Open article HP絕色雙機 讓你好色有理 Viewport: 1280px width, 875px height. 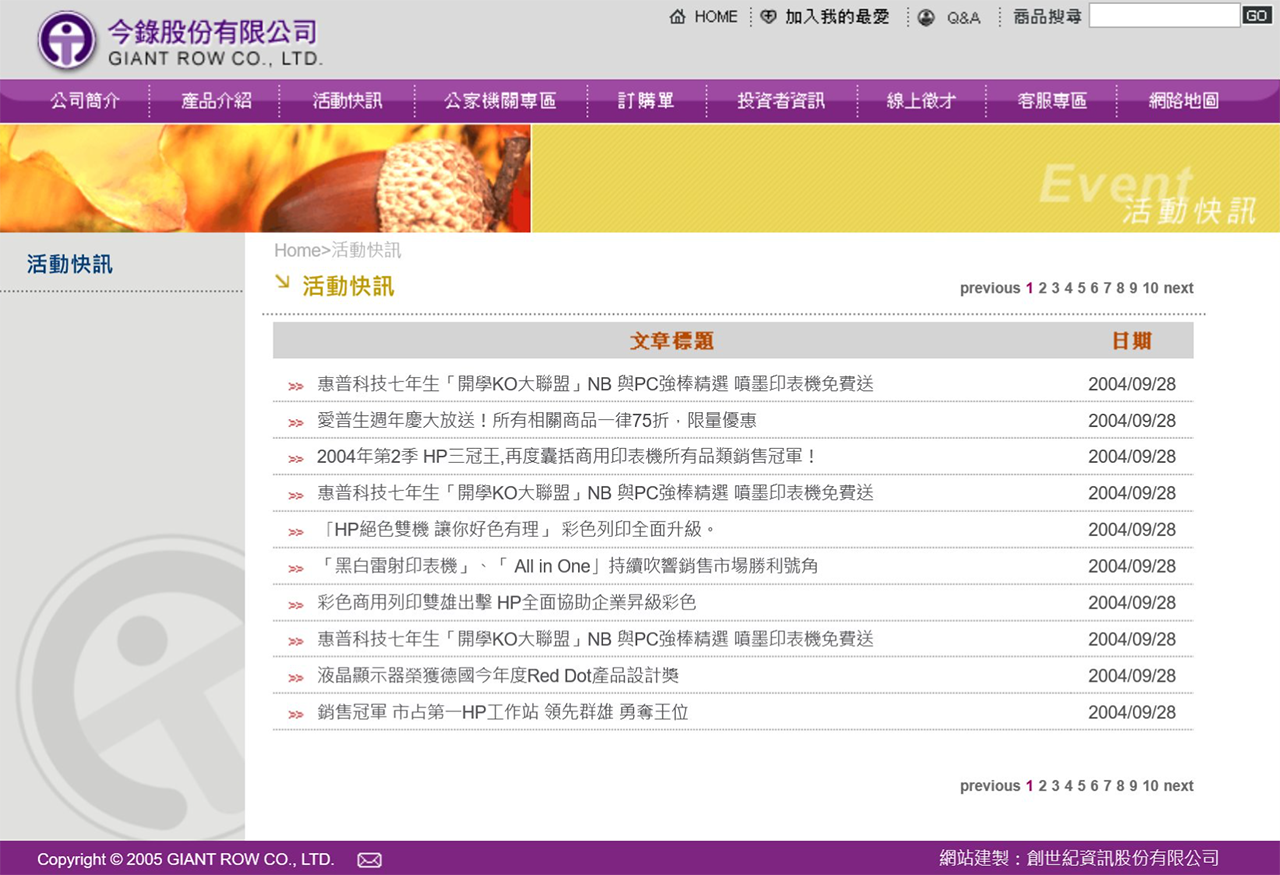pyautogui.click(x=517, y=530)
